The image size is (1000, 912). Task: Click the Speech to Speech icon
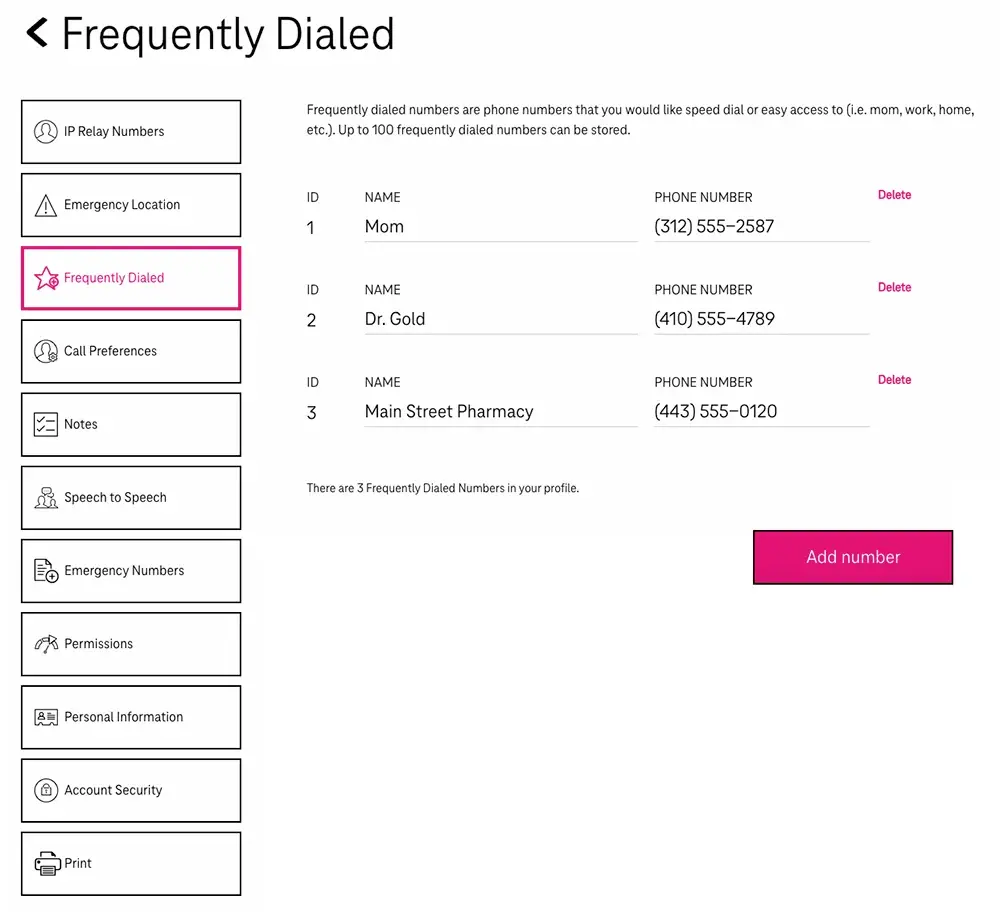click(x=45, y=497)
